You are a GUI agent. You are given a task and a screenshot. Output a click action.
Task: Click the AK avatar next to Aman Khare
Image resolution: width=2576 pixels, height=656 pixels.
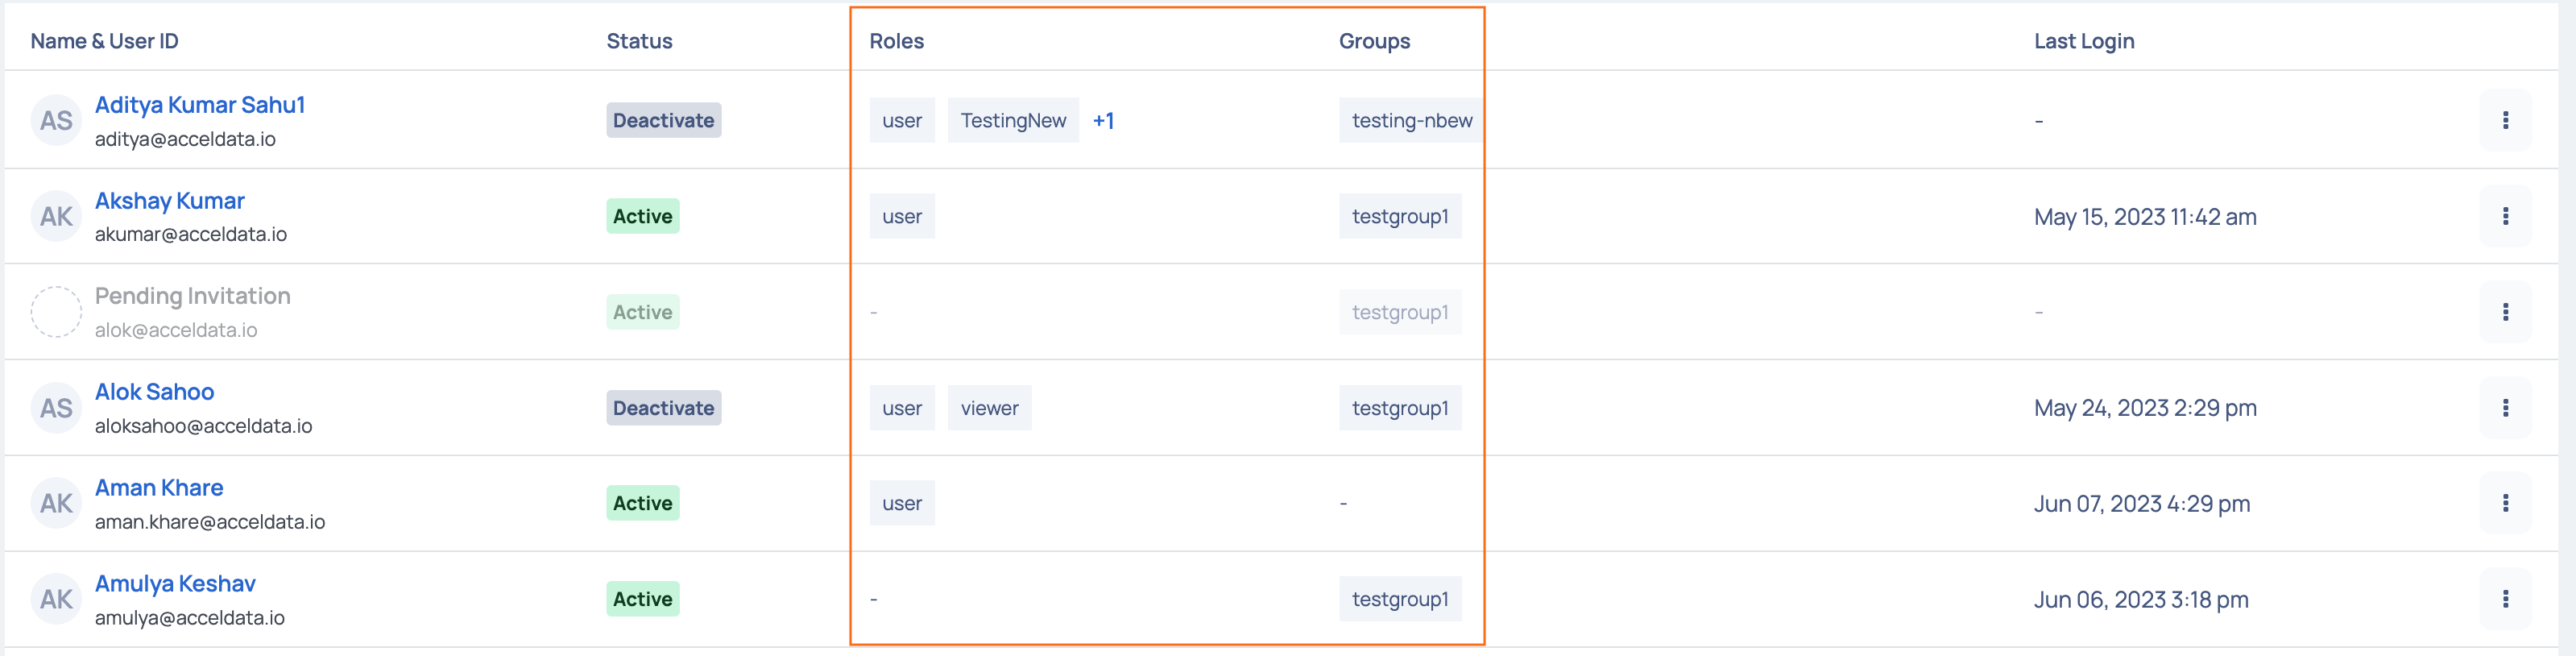pos(56,504)
